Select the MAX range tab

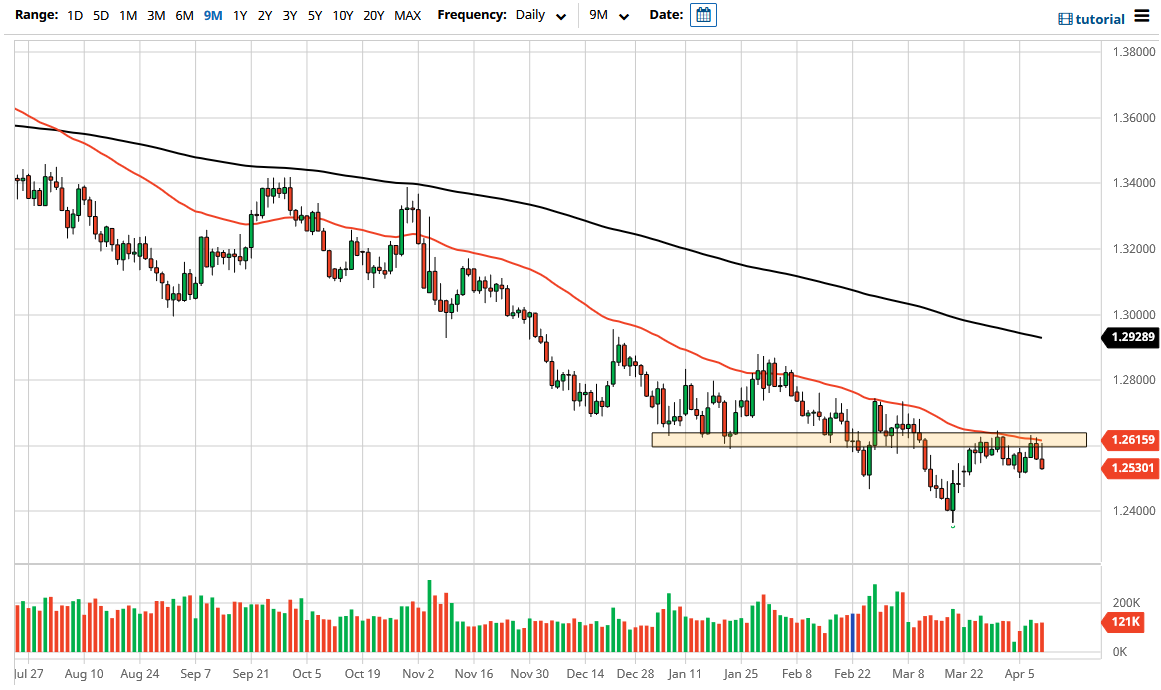407,15
